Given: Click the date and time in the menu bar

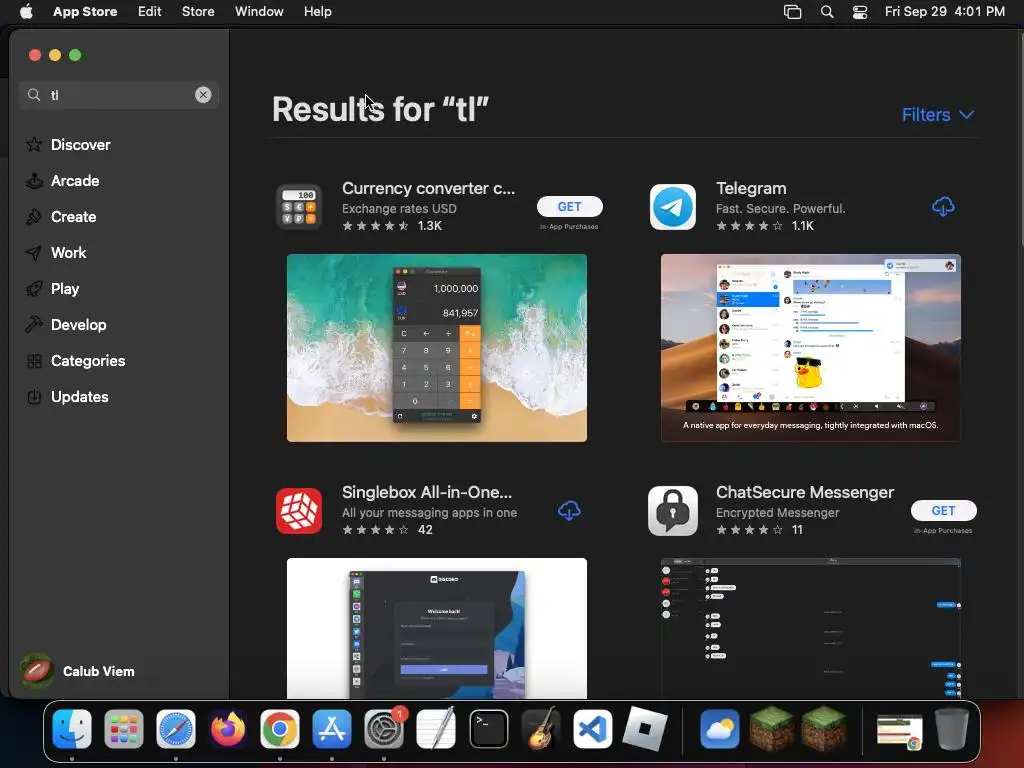Looking at the screenshot, I should (x=944, y=12).
